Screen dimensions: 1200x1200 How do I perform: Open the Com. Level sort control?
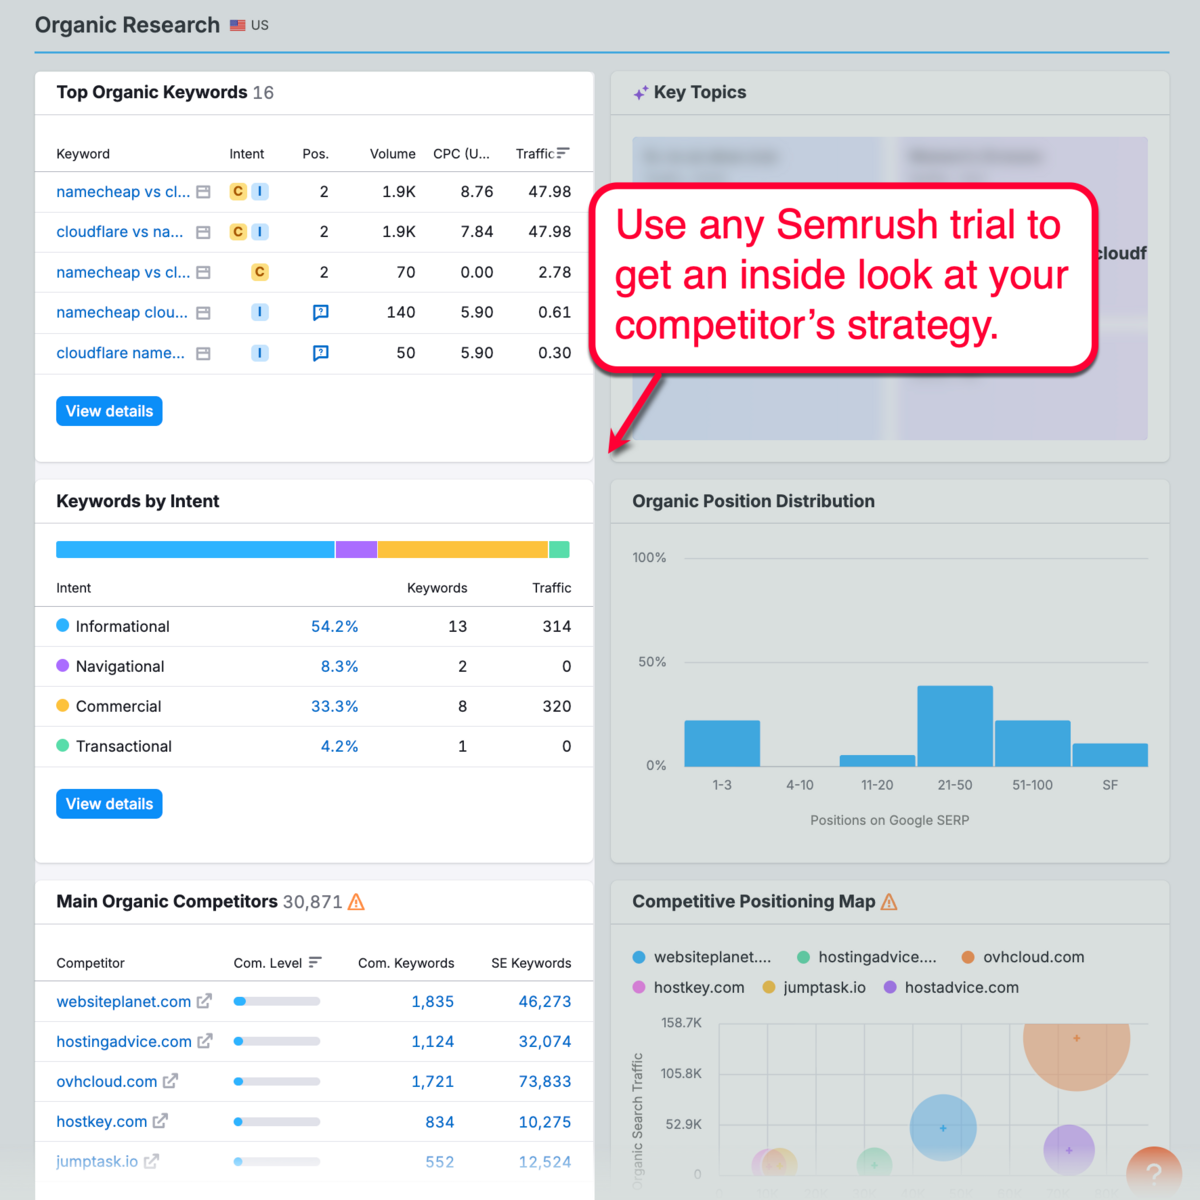coord(316,963)
